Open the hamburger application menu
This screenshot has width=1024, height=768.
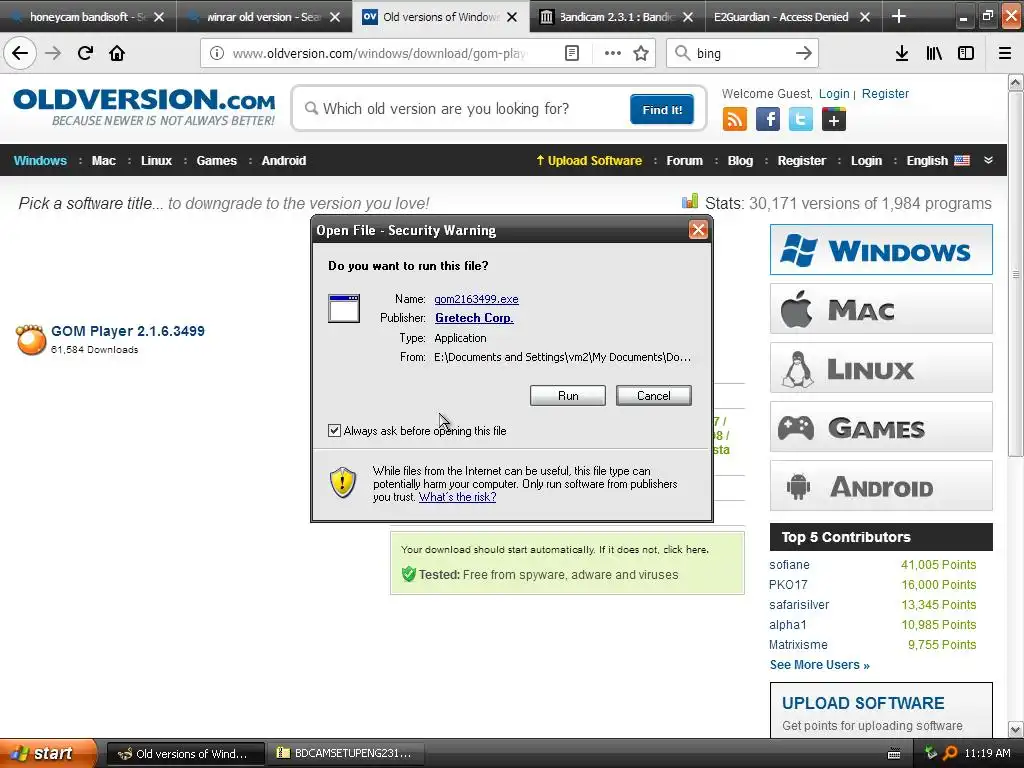click(1005, 53)
